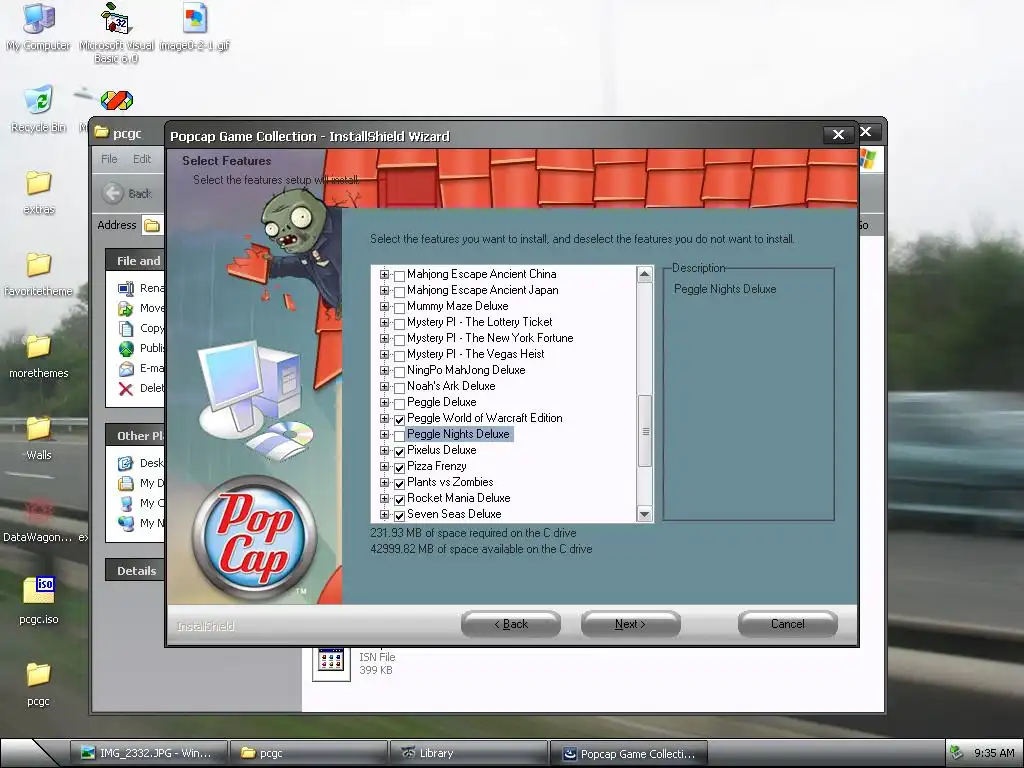Click the Other Places panel header
This screenshot has height=768, width=1024.
135,436
